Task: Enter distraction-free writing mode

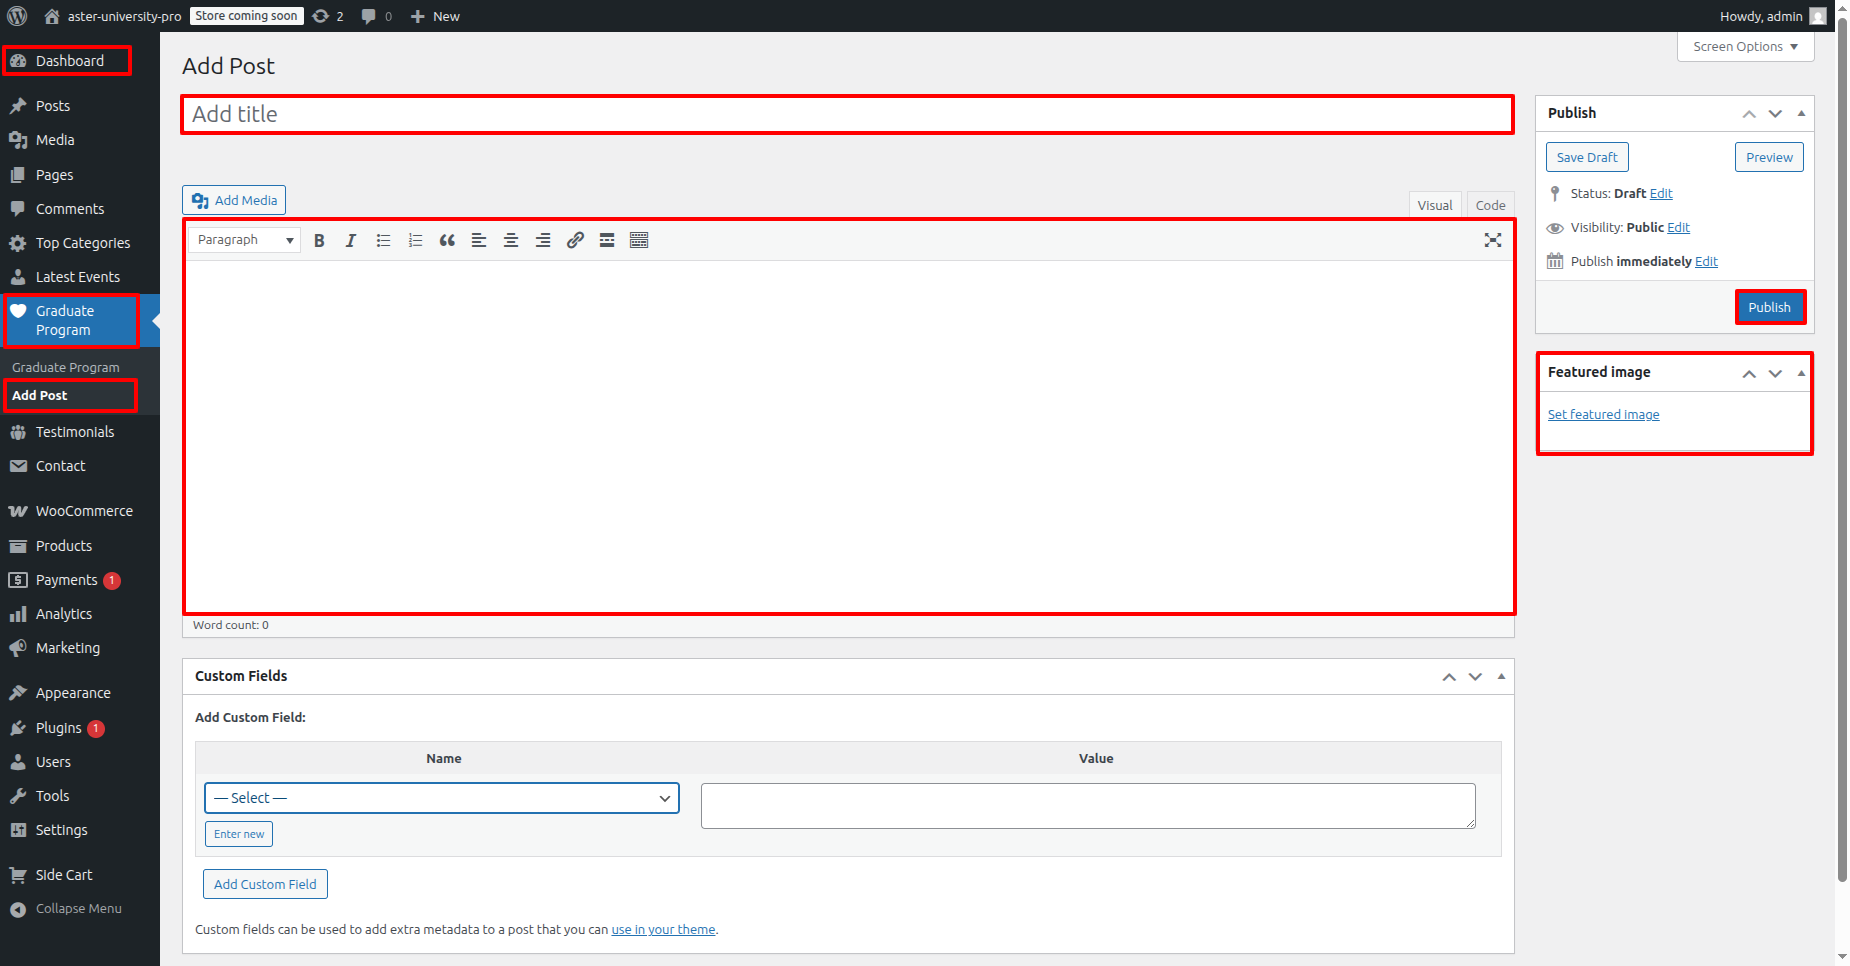Action: [x=1493, y=240]
